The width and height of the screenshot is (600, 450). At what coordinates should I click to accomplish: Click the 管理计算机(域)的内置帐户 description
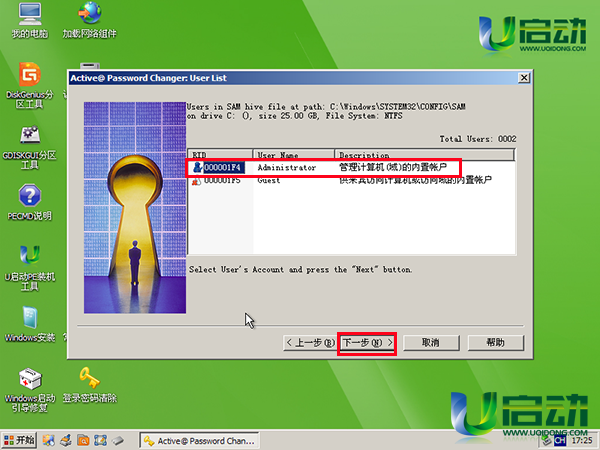point(393,167)
